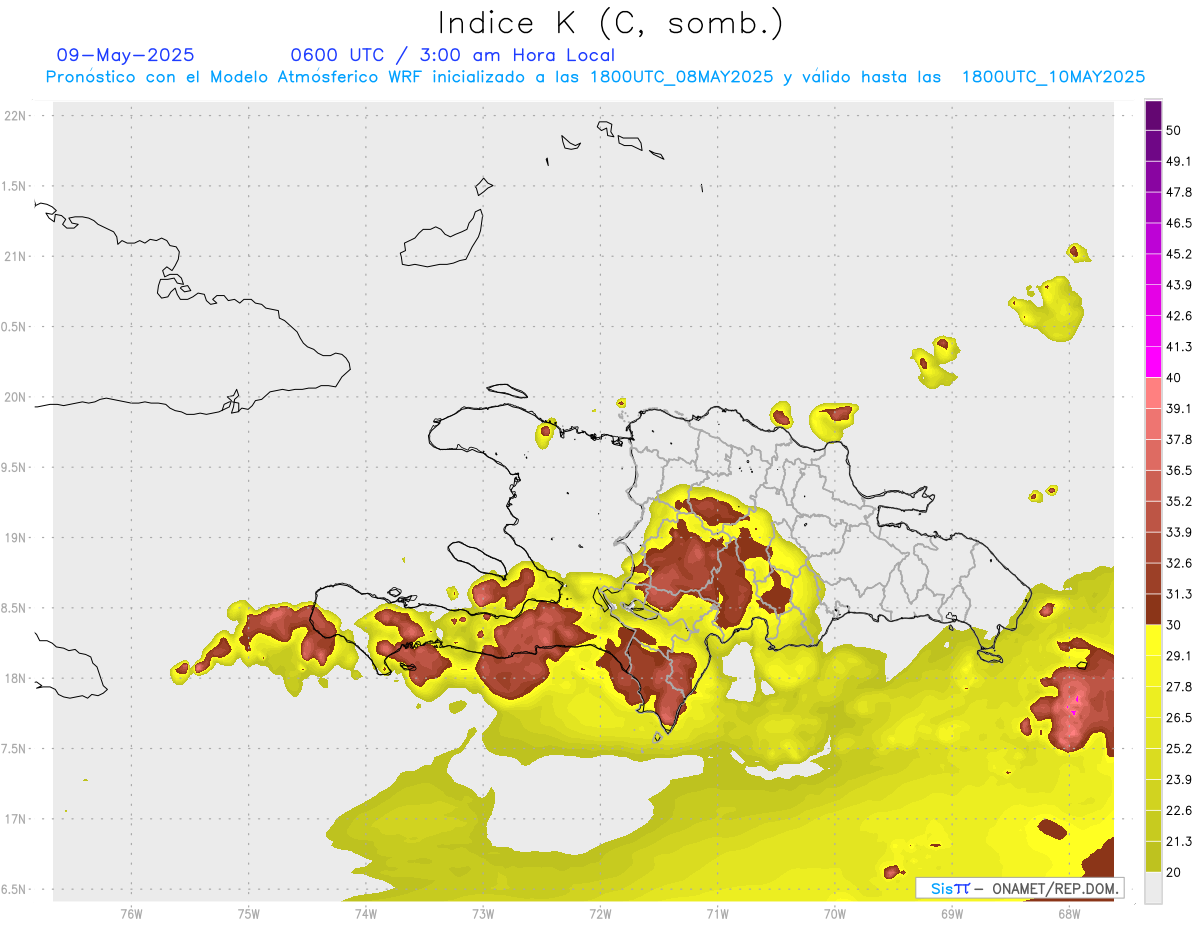The height and width of the screenshot is (927, 1200).
Task: Click the longitude label "71W"
Action: point(717,913)
